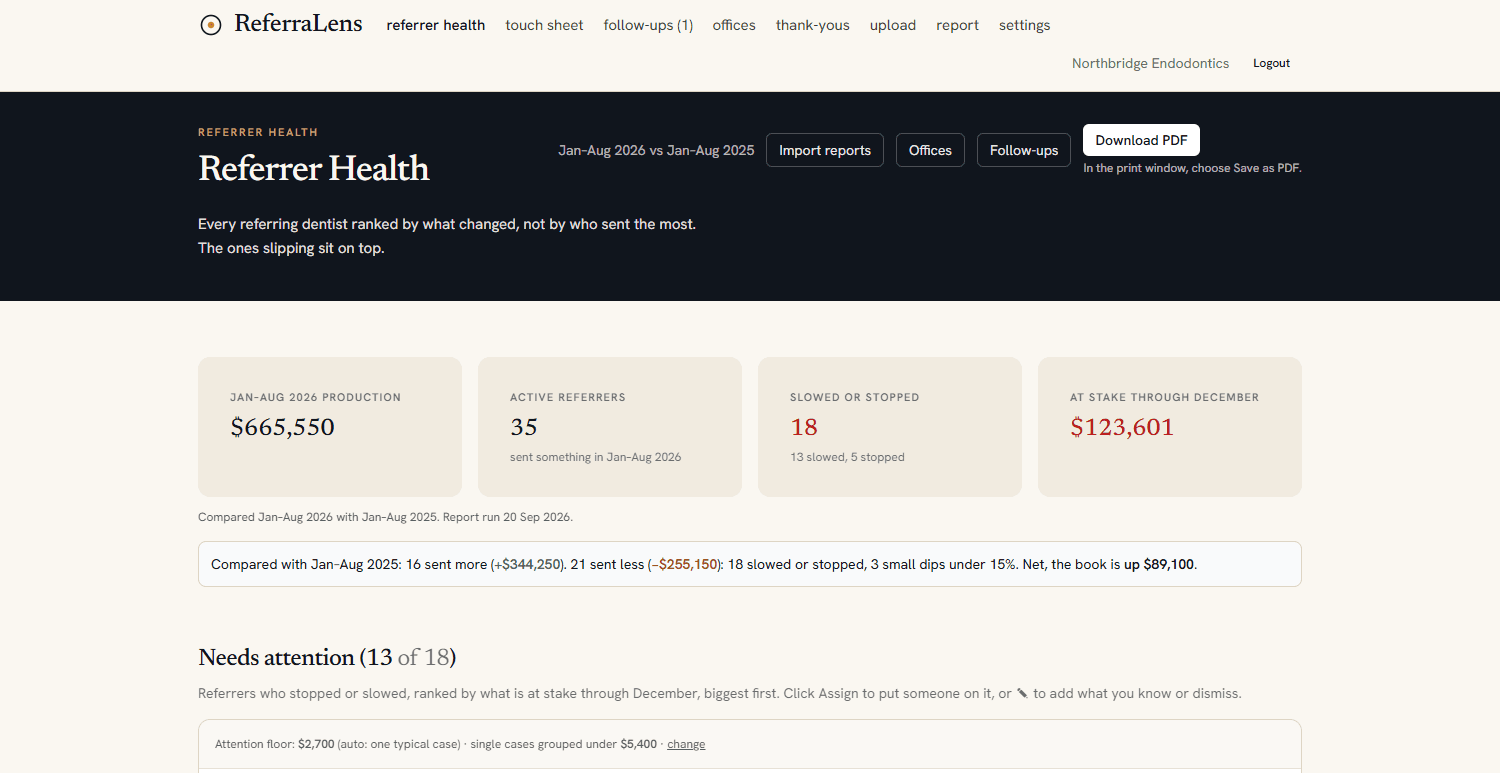Click the Follow-ups header button
Image resolution: width=1500 pixels, height=773 pixels.
coord(1024,150)
